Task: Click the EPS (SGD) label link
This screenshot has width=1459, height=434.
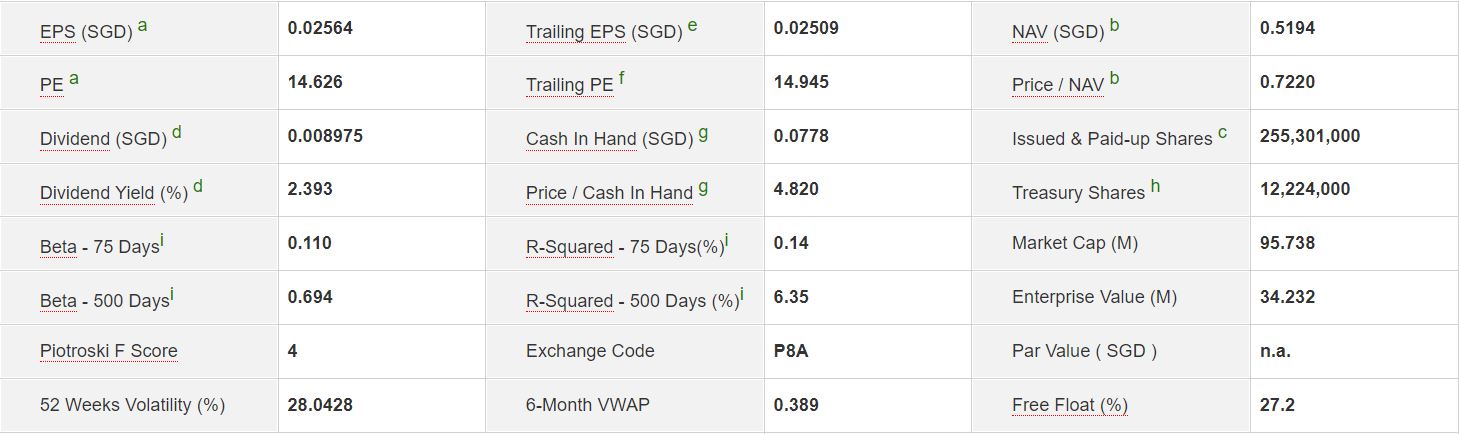Action: tap(86, 31)
